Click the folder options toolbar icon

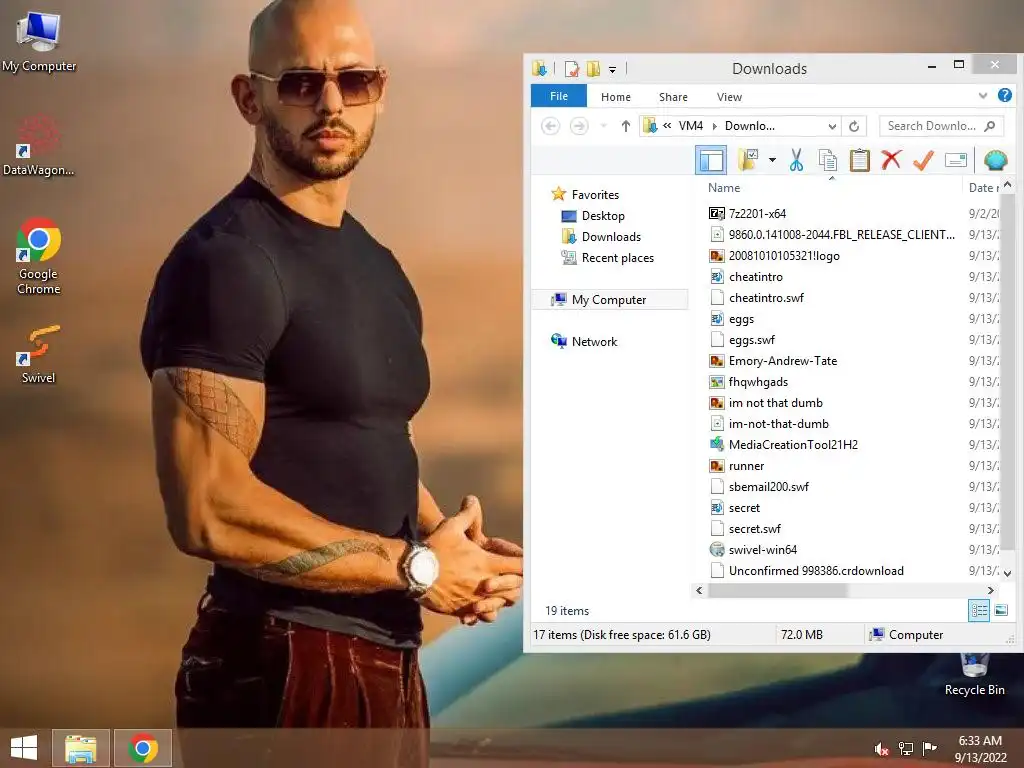(748, 159)
